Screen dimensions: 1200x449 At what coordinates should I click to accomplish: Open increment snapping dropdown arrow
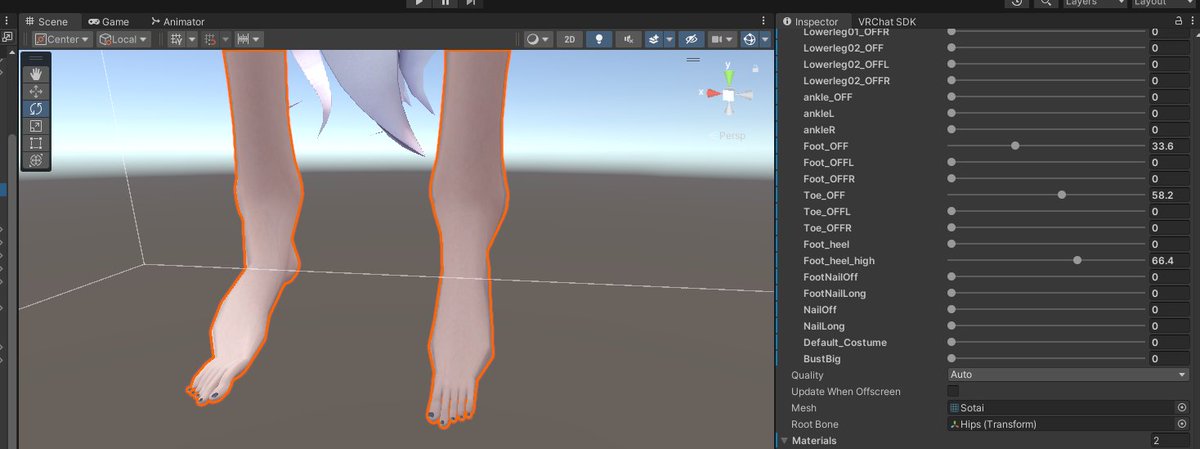(x=258, y=39)
